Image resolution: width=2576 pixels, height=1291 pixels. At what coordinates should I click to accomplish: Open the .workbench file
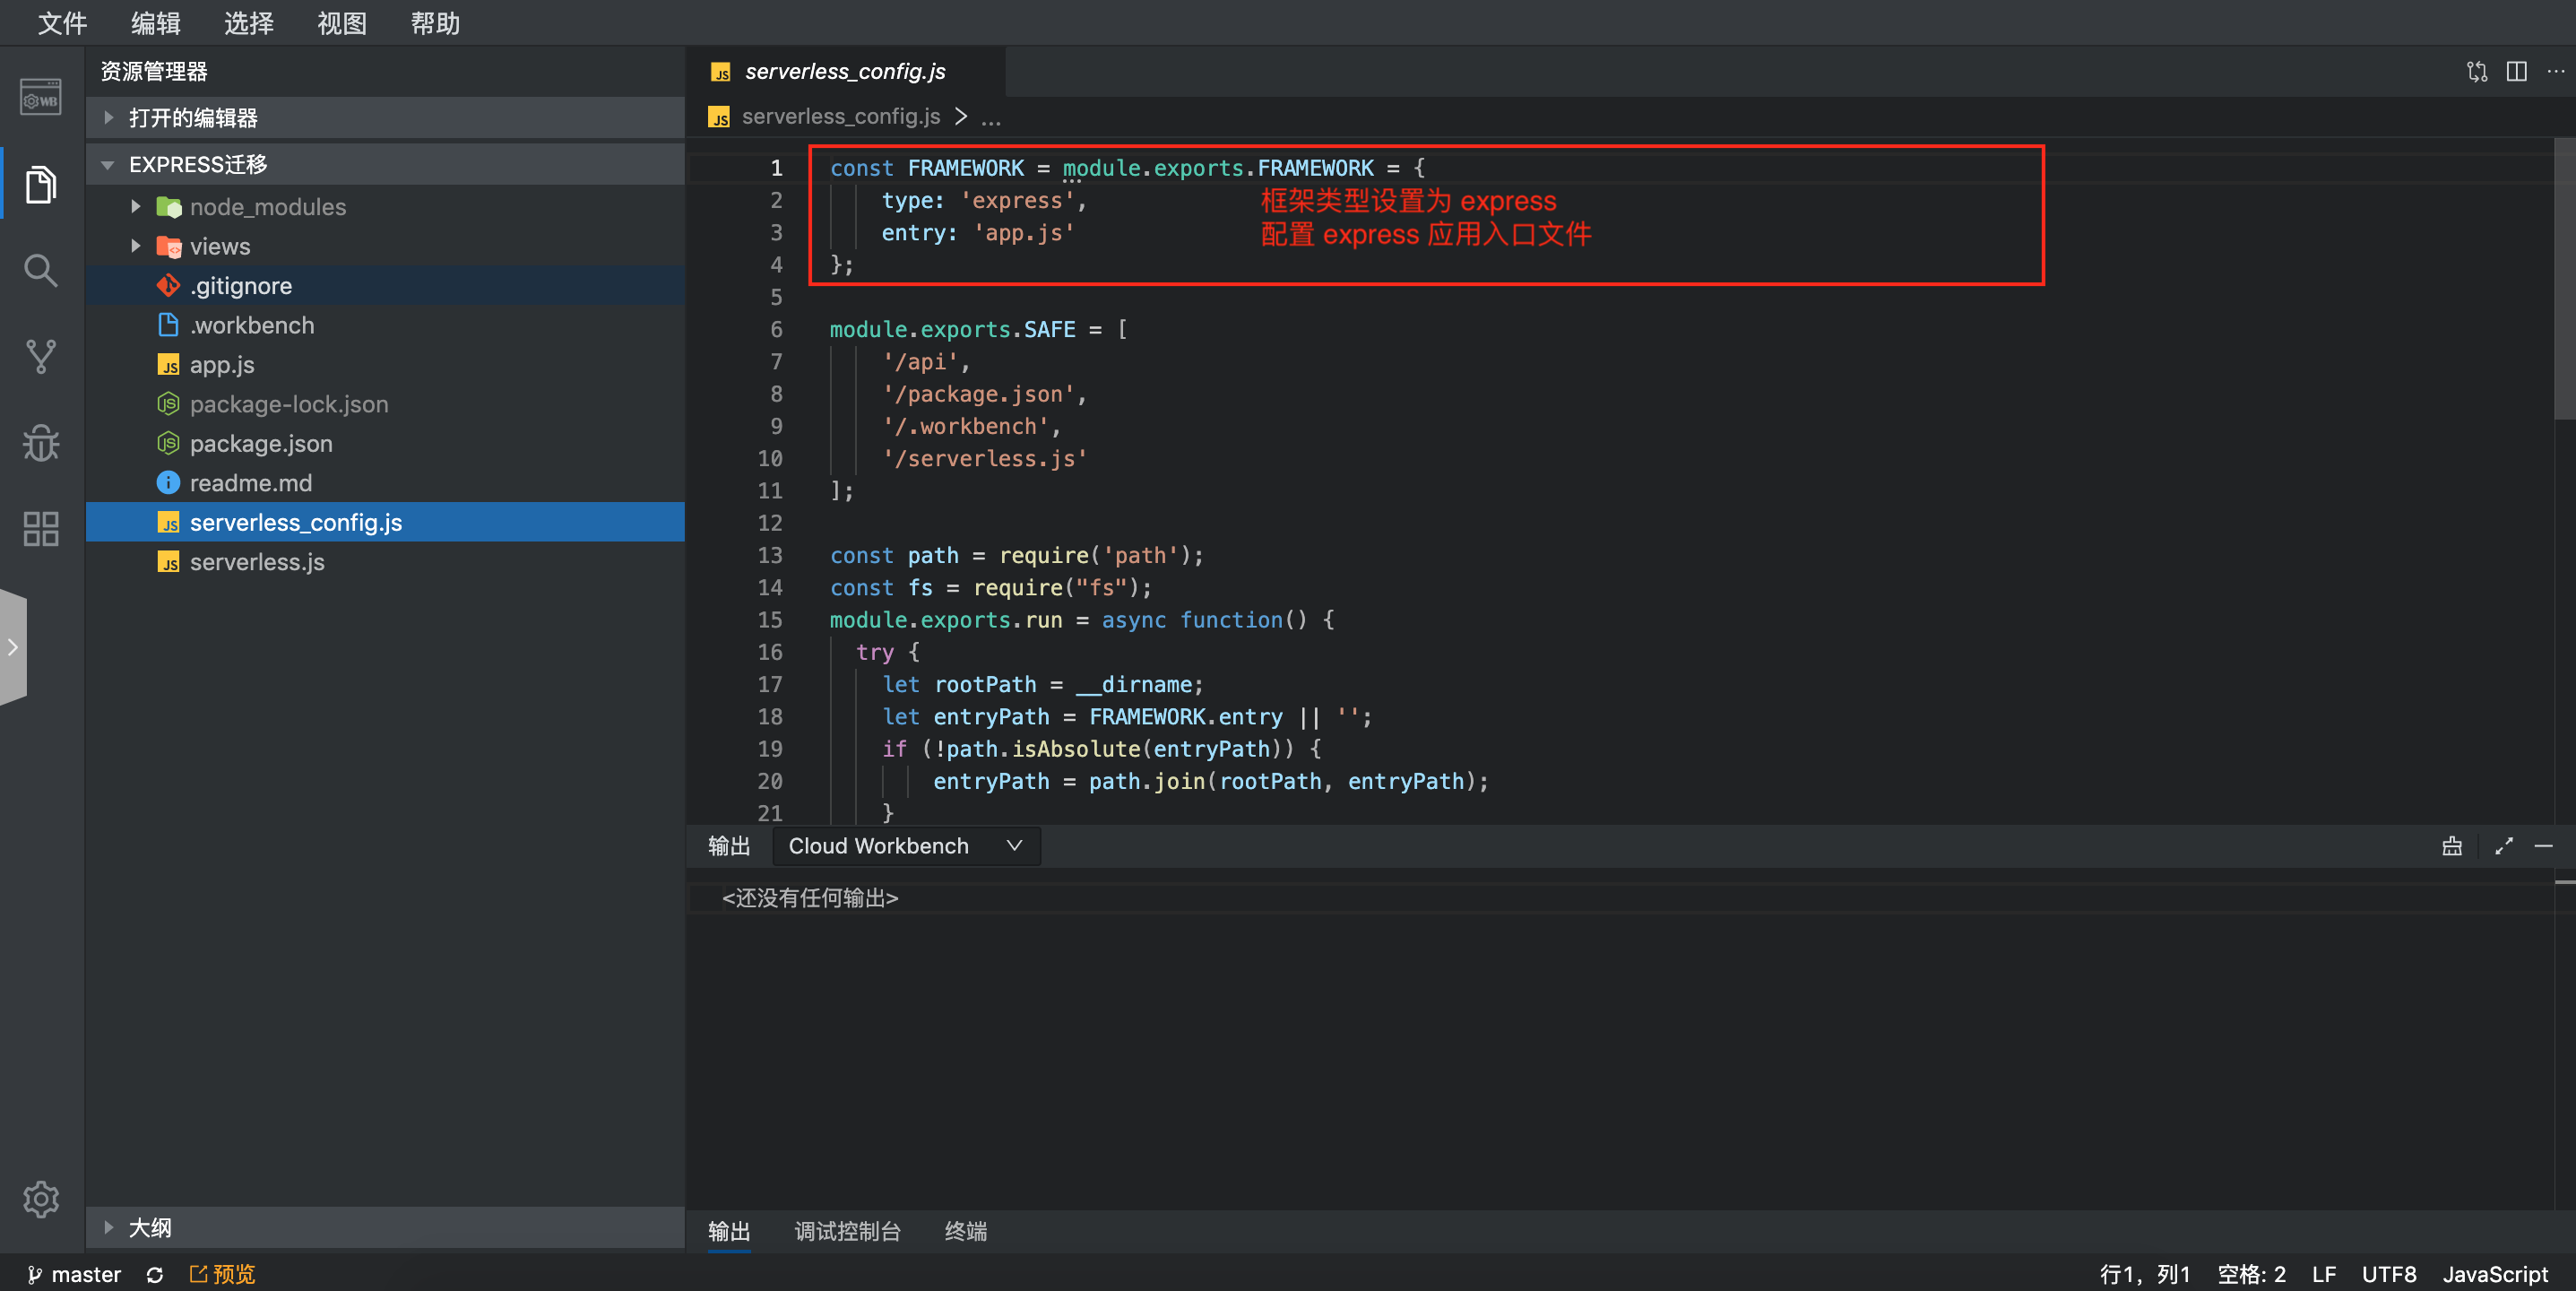[x=385, y=325]
